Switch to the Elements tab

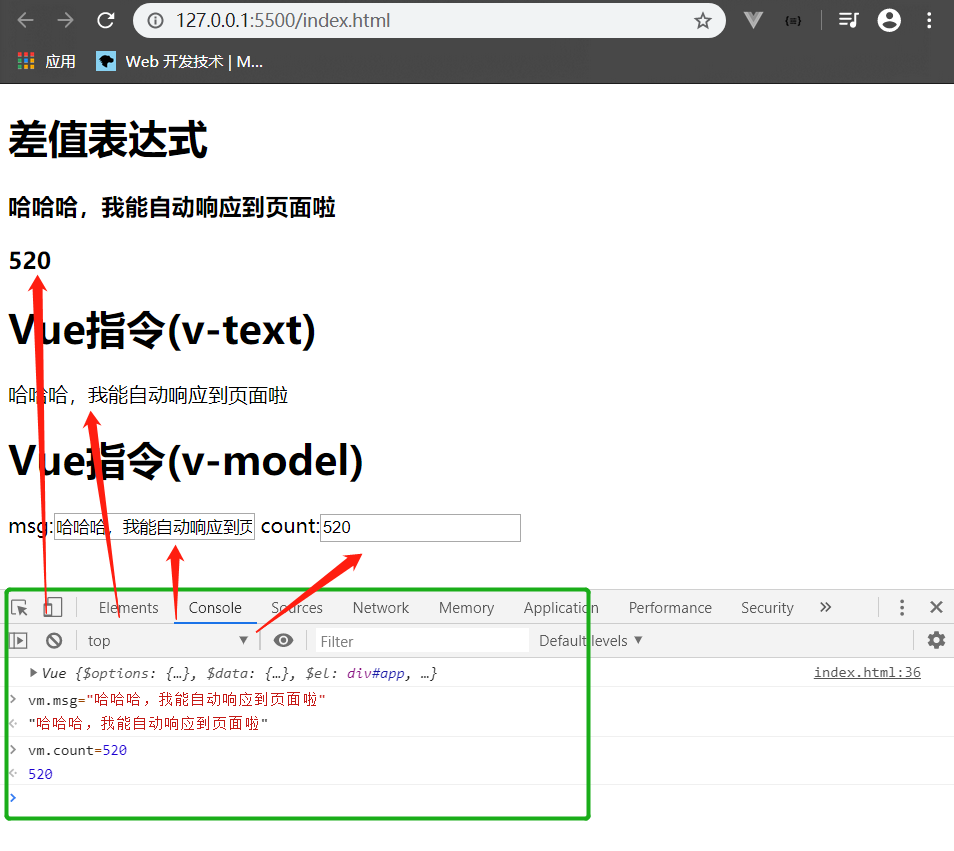click(x=128, y=608)
